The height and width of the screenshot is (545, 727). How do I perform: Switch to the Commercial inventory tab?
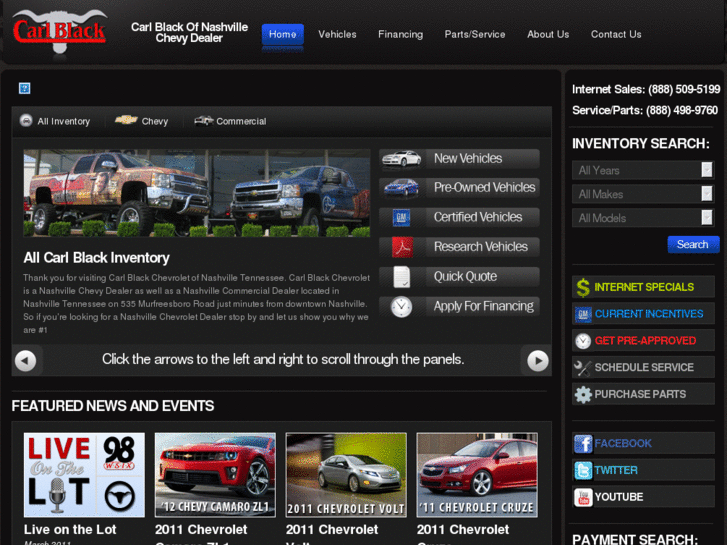coord(230,121)
